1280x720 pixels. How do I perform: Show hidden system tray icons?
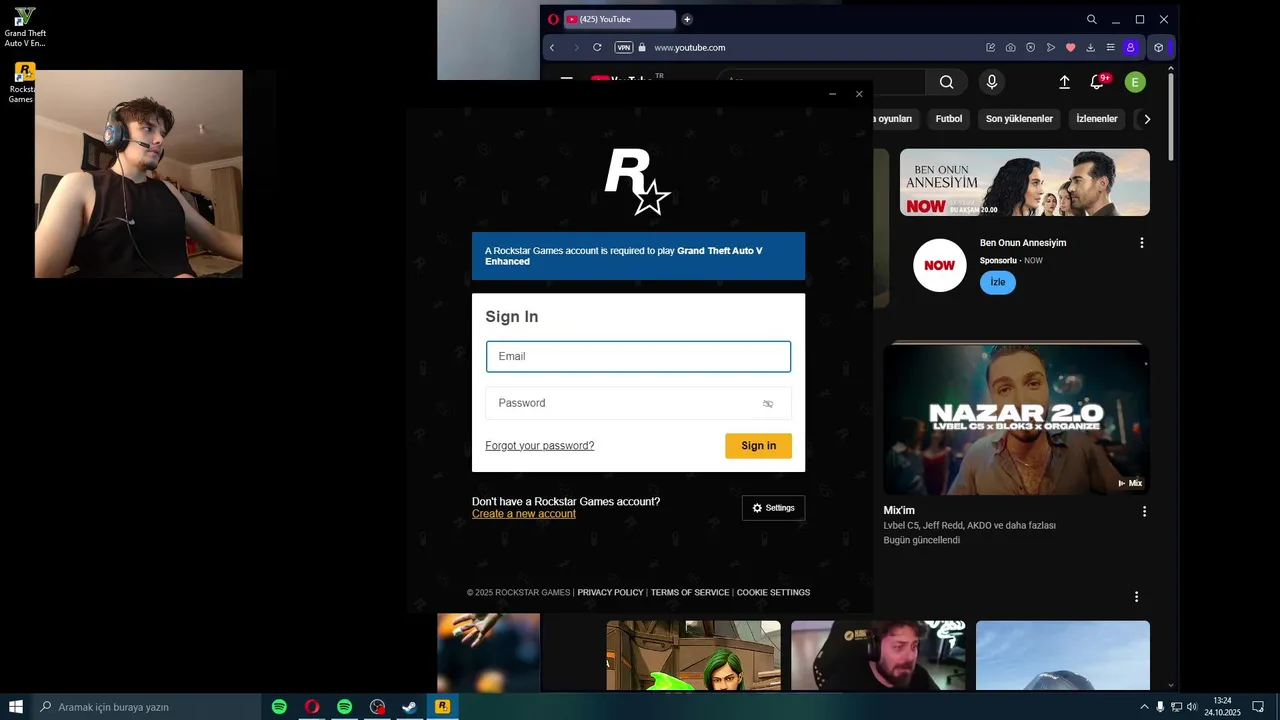click(1144, 707)
